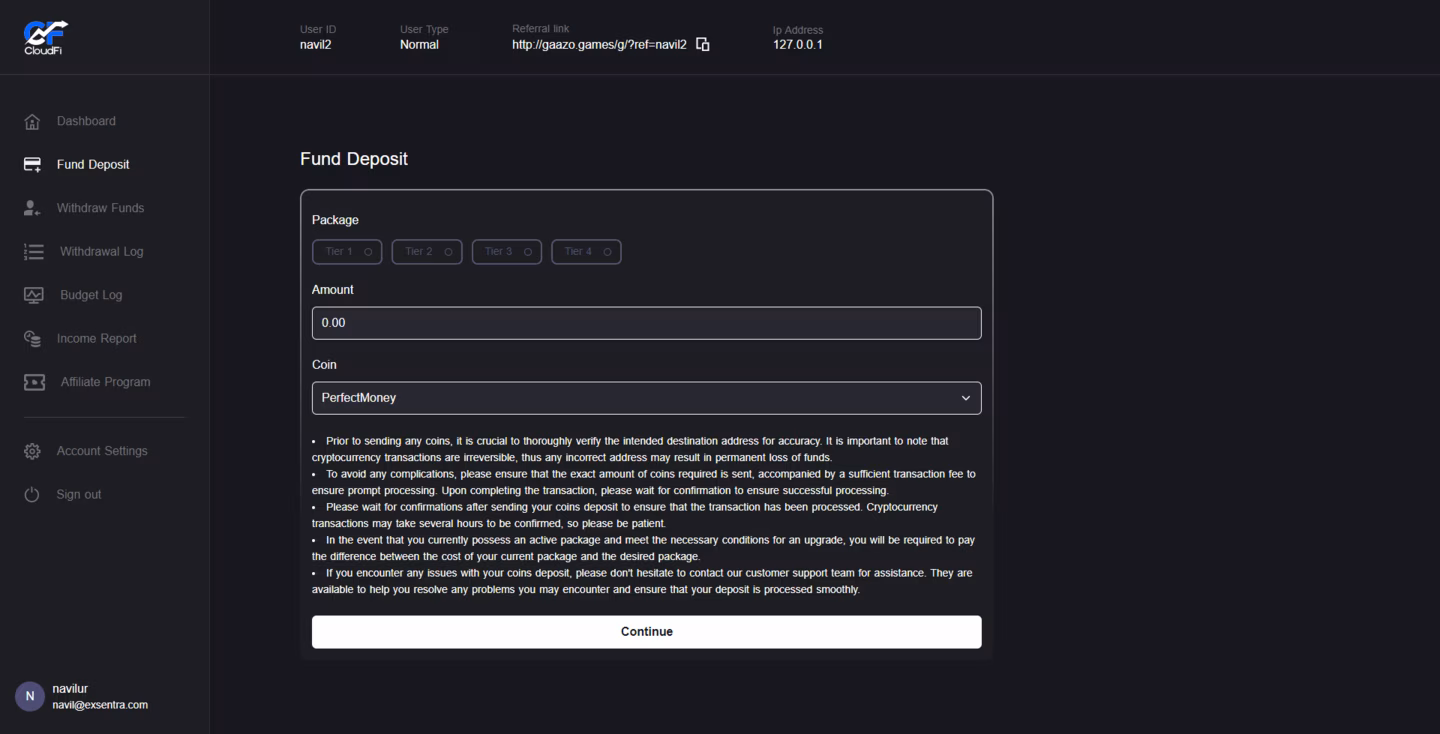Choose the Tier 3 package

507,252
